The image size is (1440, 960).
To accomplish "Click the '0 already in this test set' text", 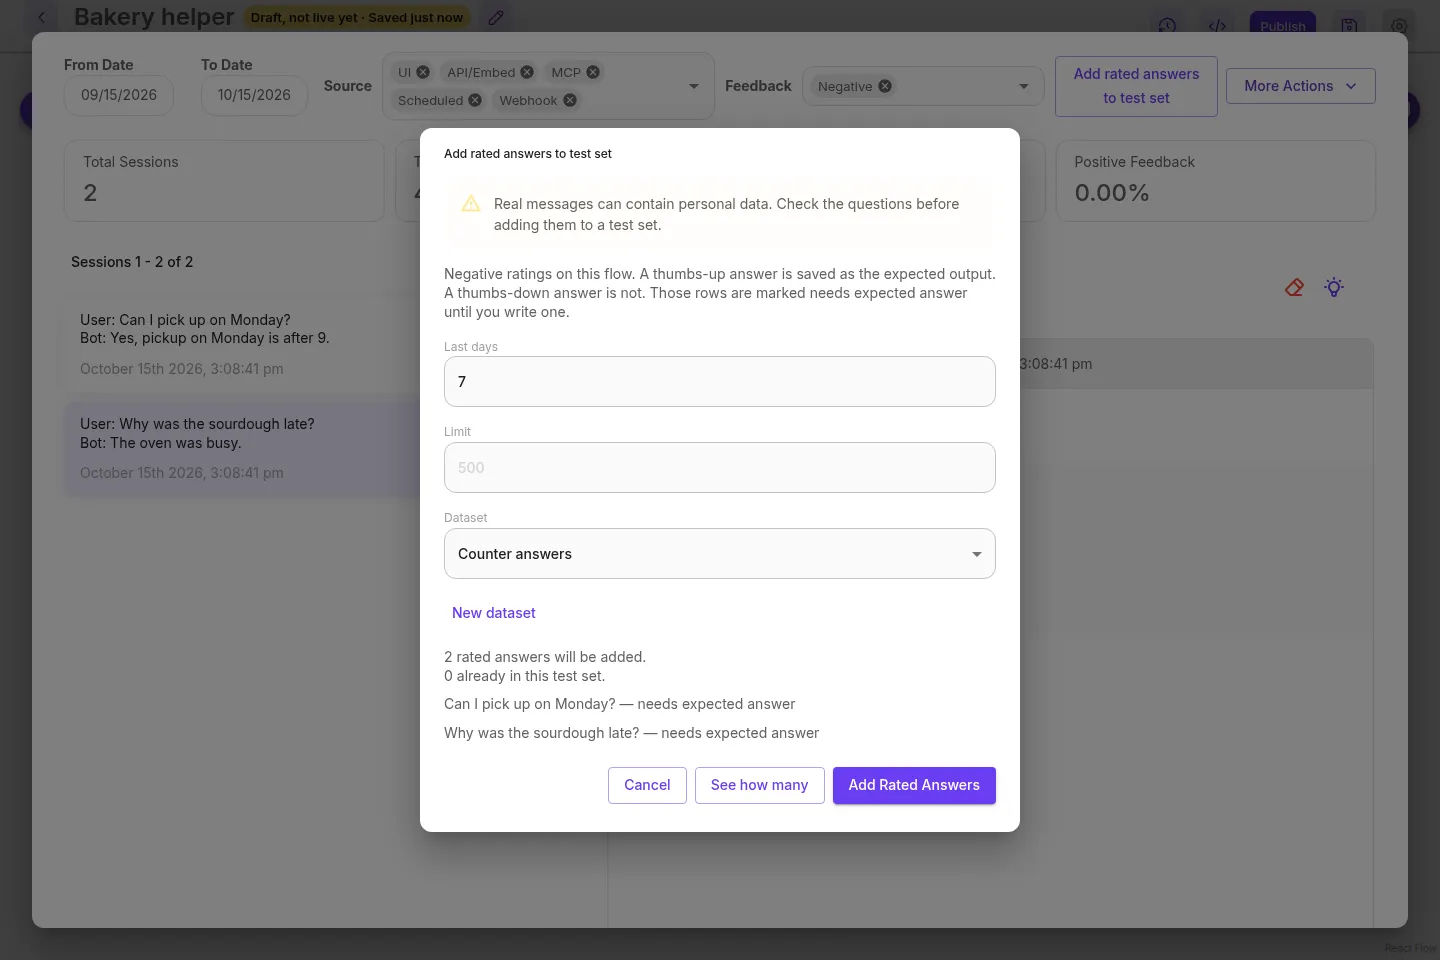I will (525, 676).
